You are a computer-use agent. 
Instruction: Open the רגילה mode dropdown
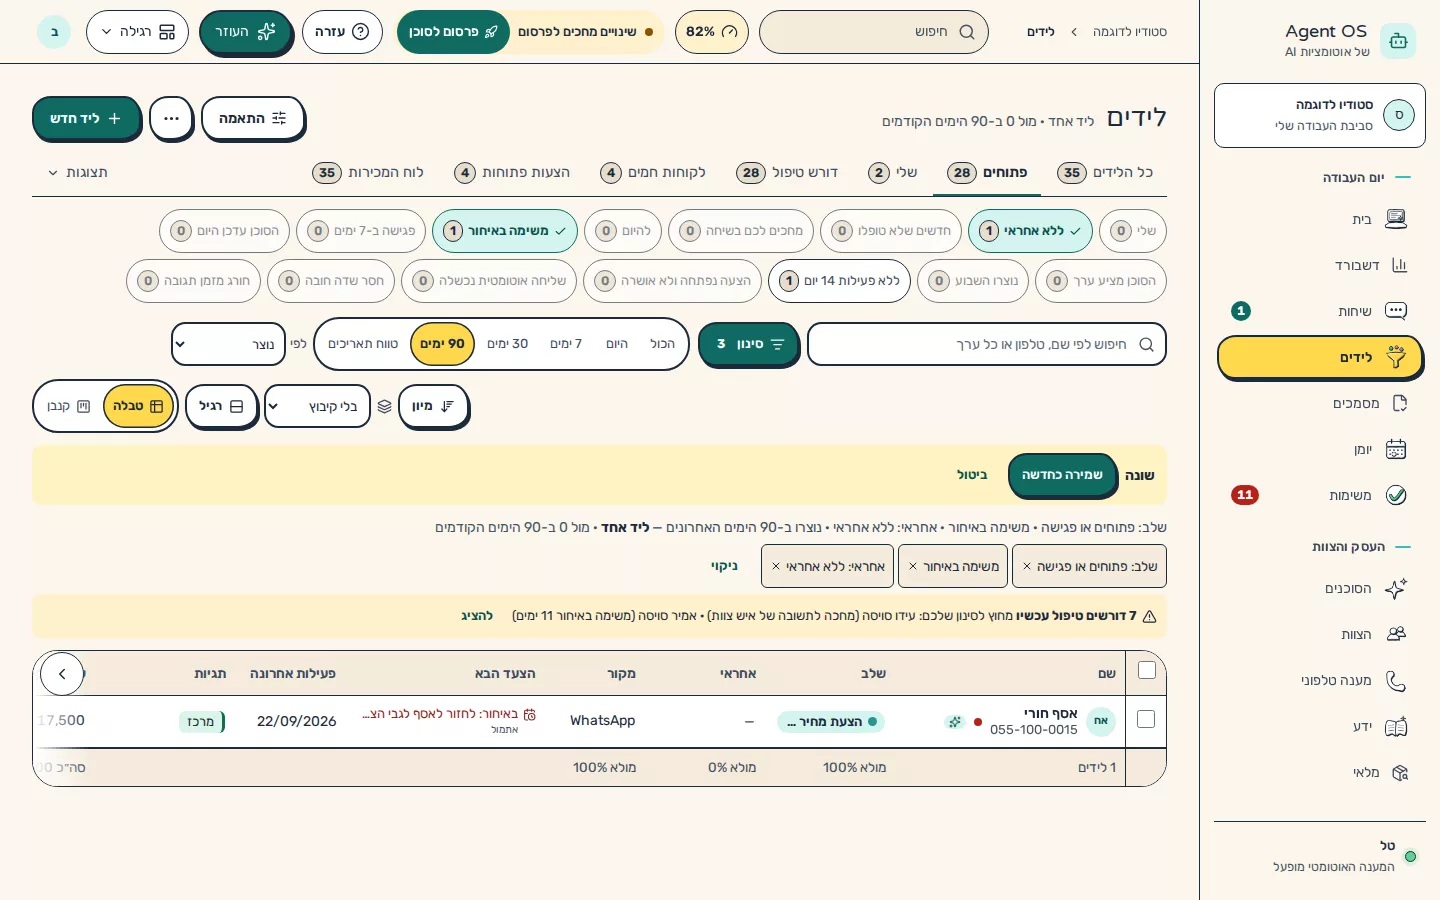[137, 32]
